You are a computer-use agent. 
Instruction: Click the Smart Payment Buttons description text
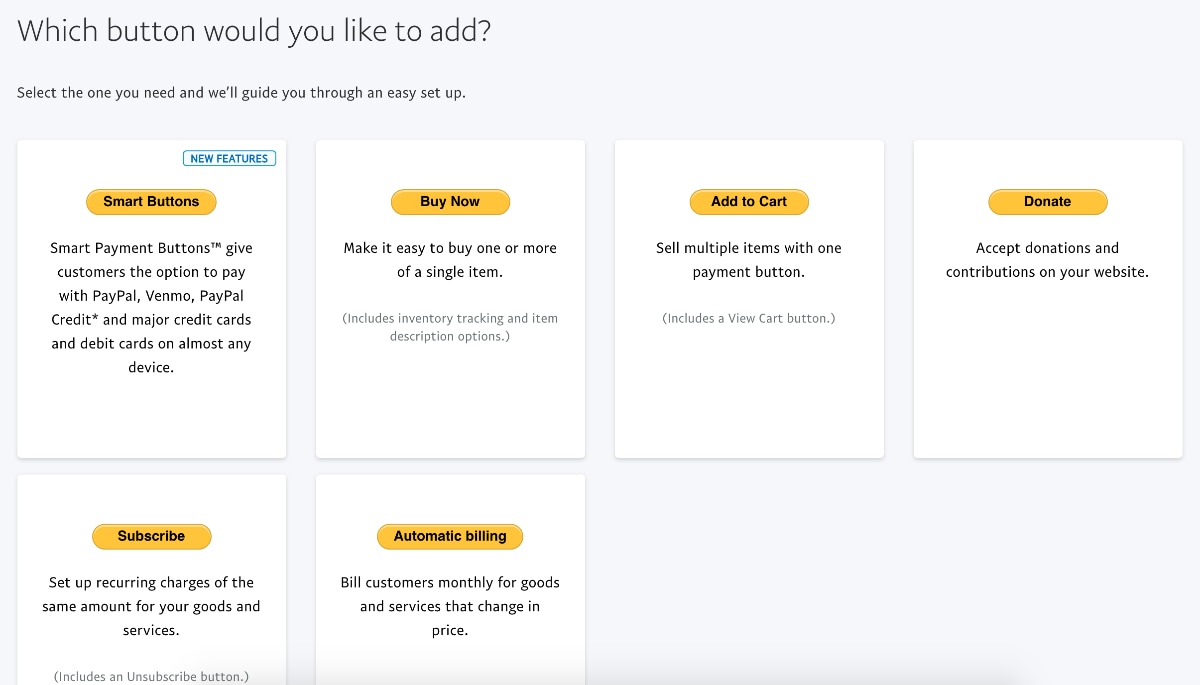tap(151, 308)
